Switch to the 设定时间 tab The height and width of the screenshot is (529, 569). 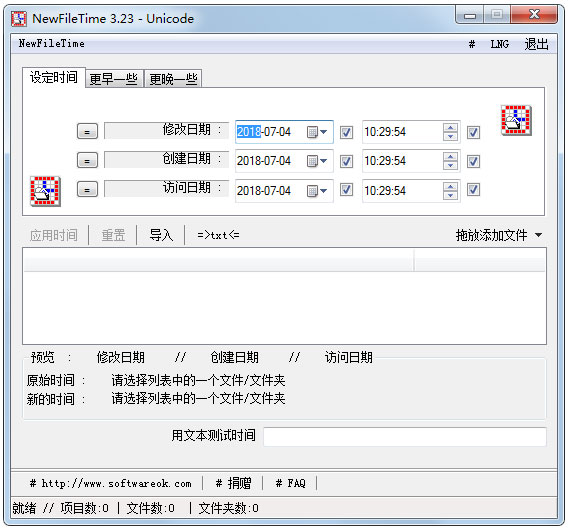click(54, 77)
